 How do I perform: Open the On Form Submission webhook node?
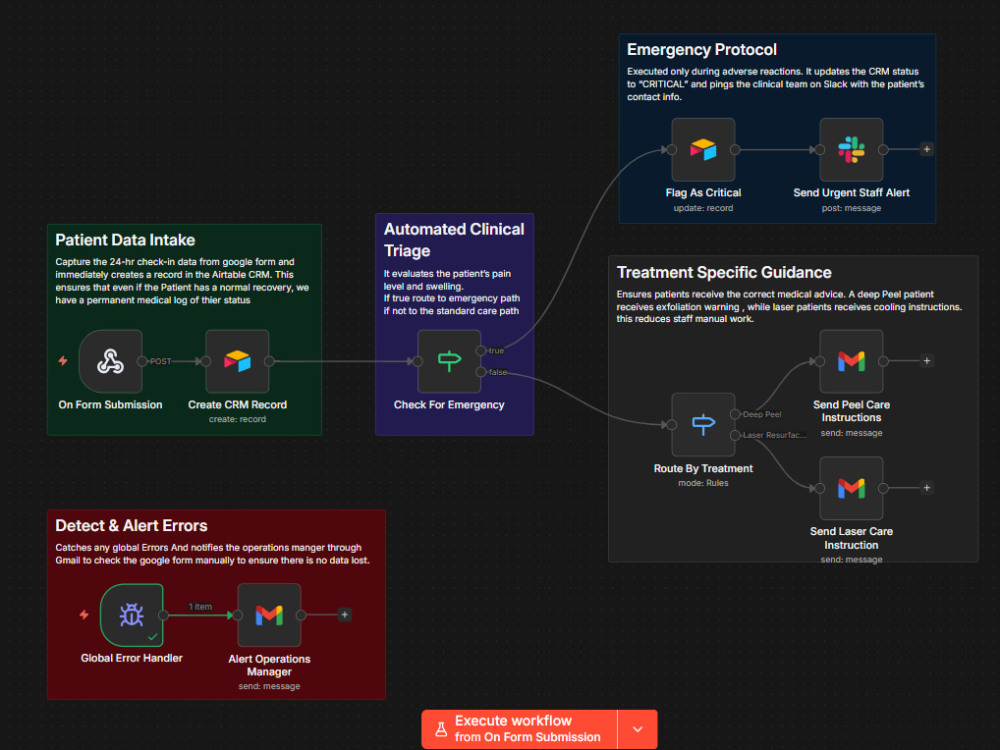click(x=110, y=361)
